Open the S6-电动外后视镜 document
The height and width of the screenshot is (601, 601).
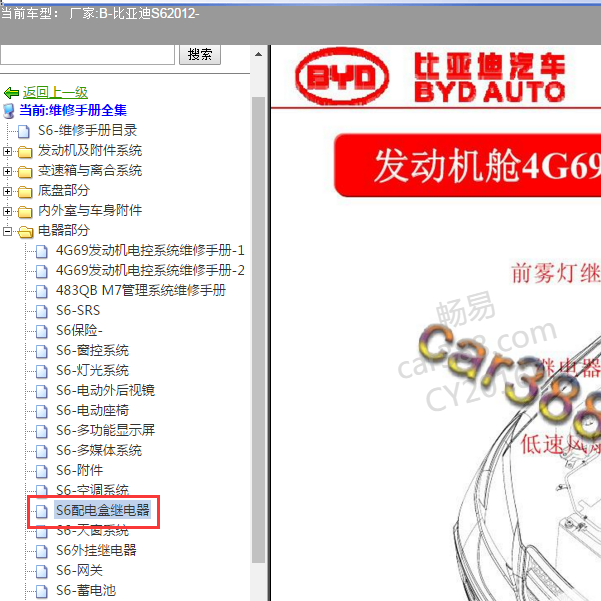pos(105,390)
